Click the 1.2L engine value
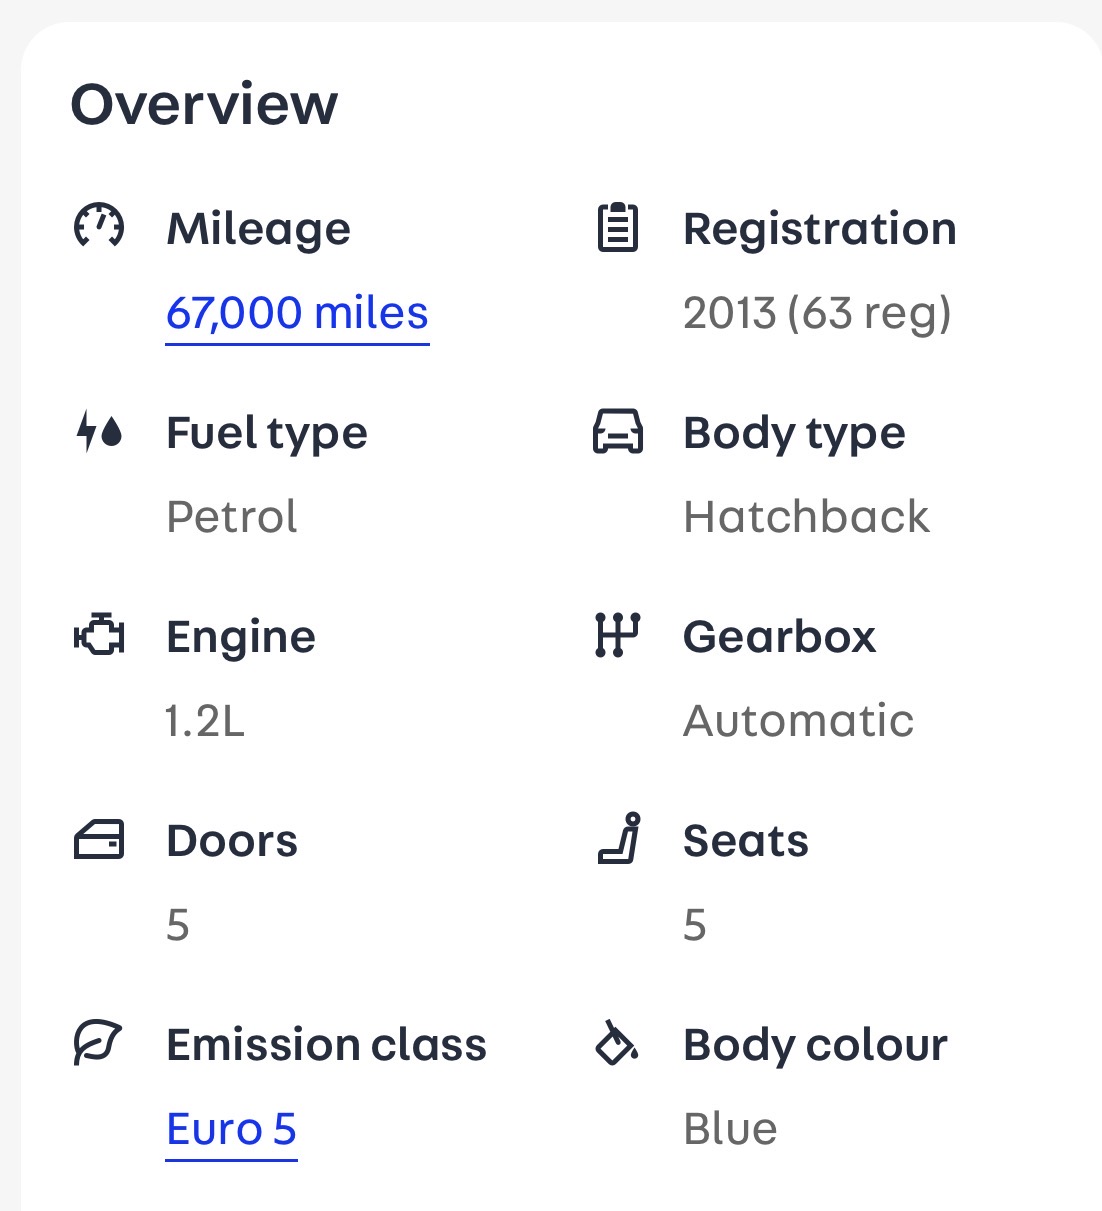 (x=205, y=721)
